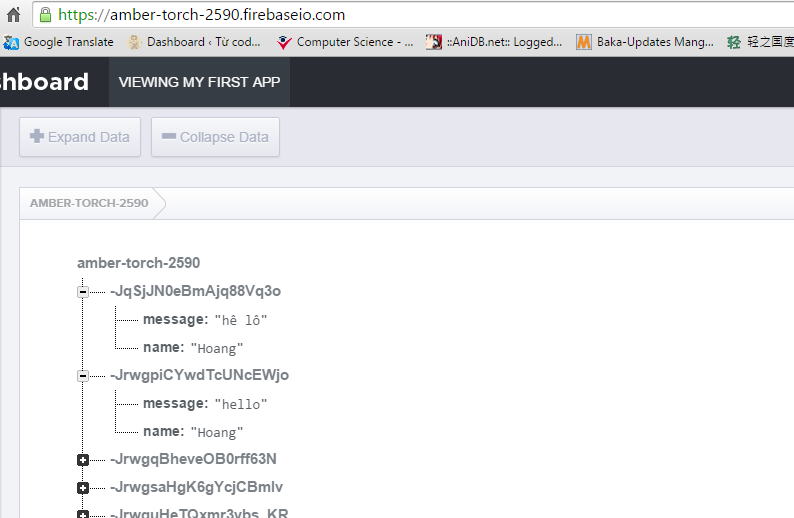Click the Expand Data button
This screenshot has width=794, height=518.
pos(80,137)
